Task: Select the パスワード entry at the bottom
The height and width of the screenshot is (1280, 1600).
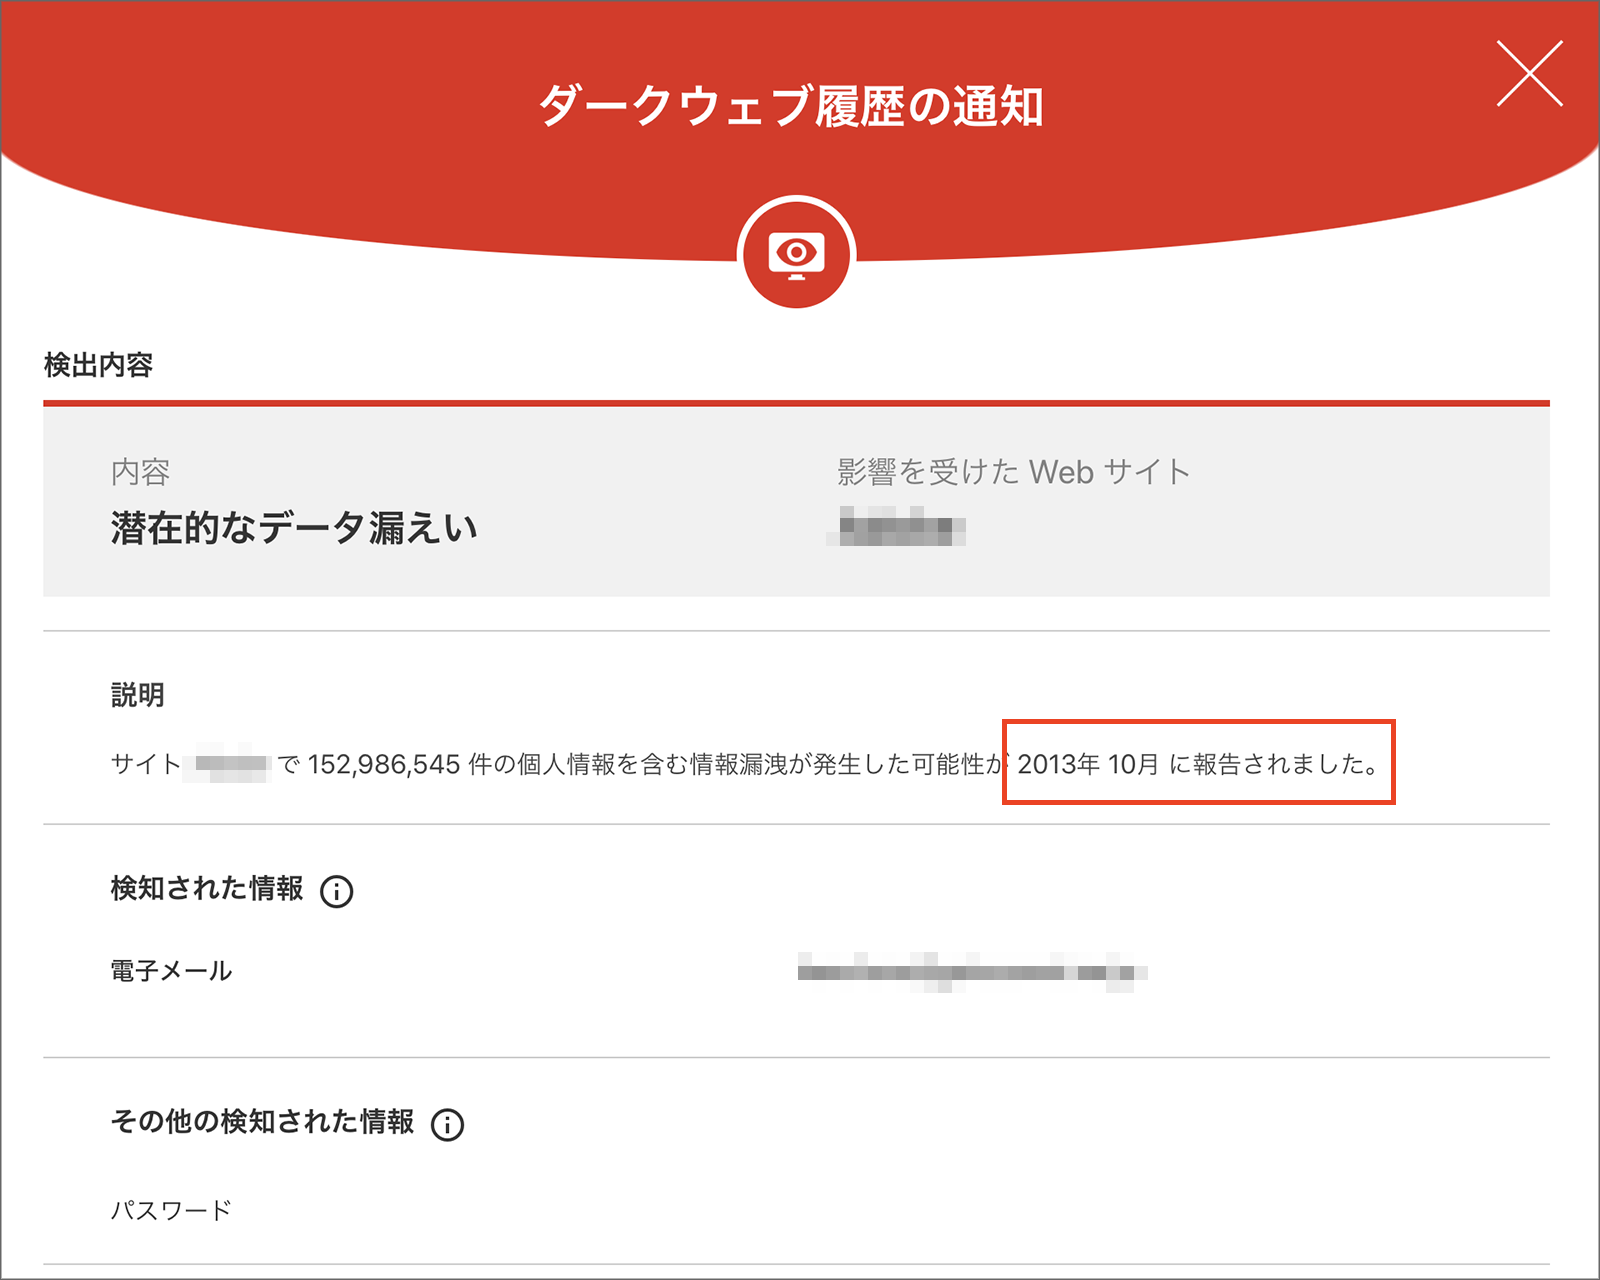Action: tap(170, 1208)
